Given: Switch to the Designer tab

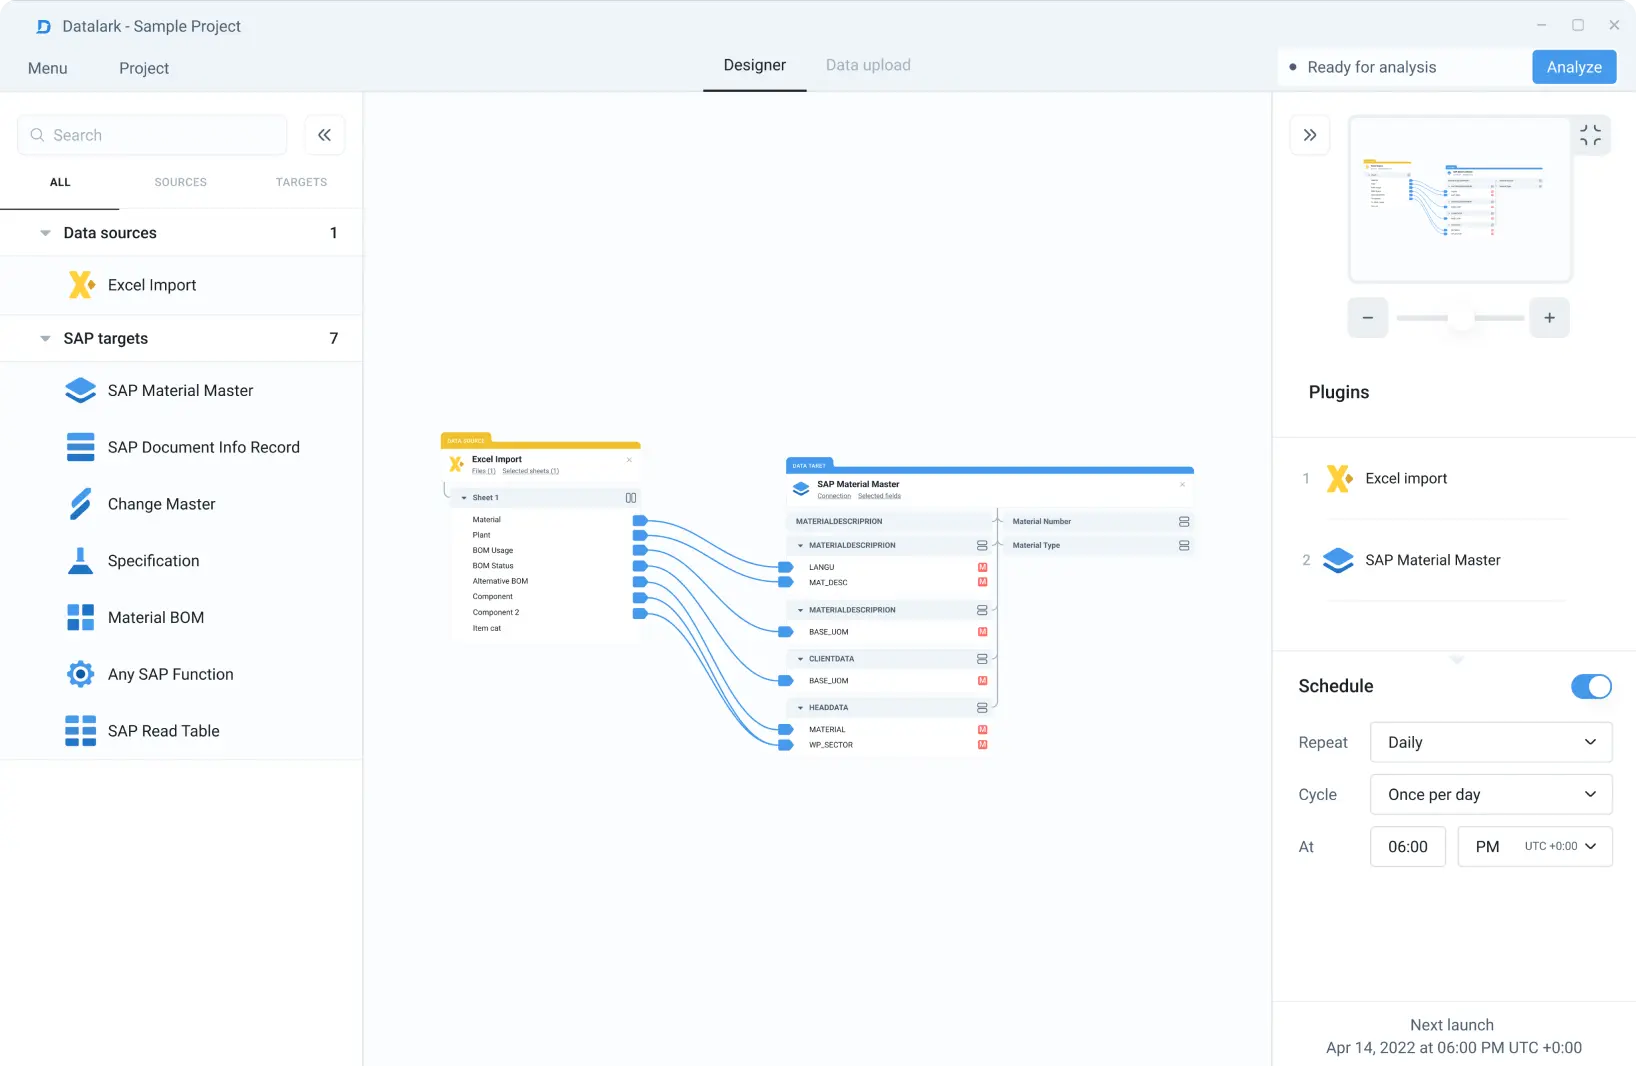Looking at the screenshot, I should click(x=755, y=65).
